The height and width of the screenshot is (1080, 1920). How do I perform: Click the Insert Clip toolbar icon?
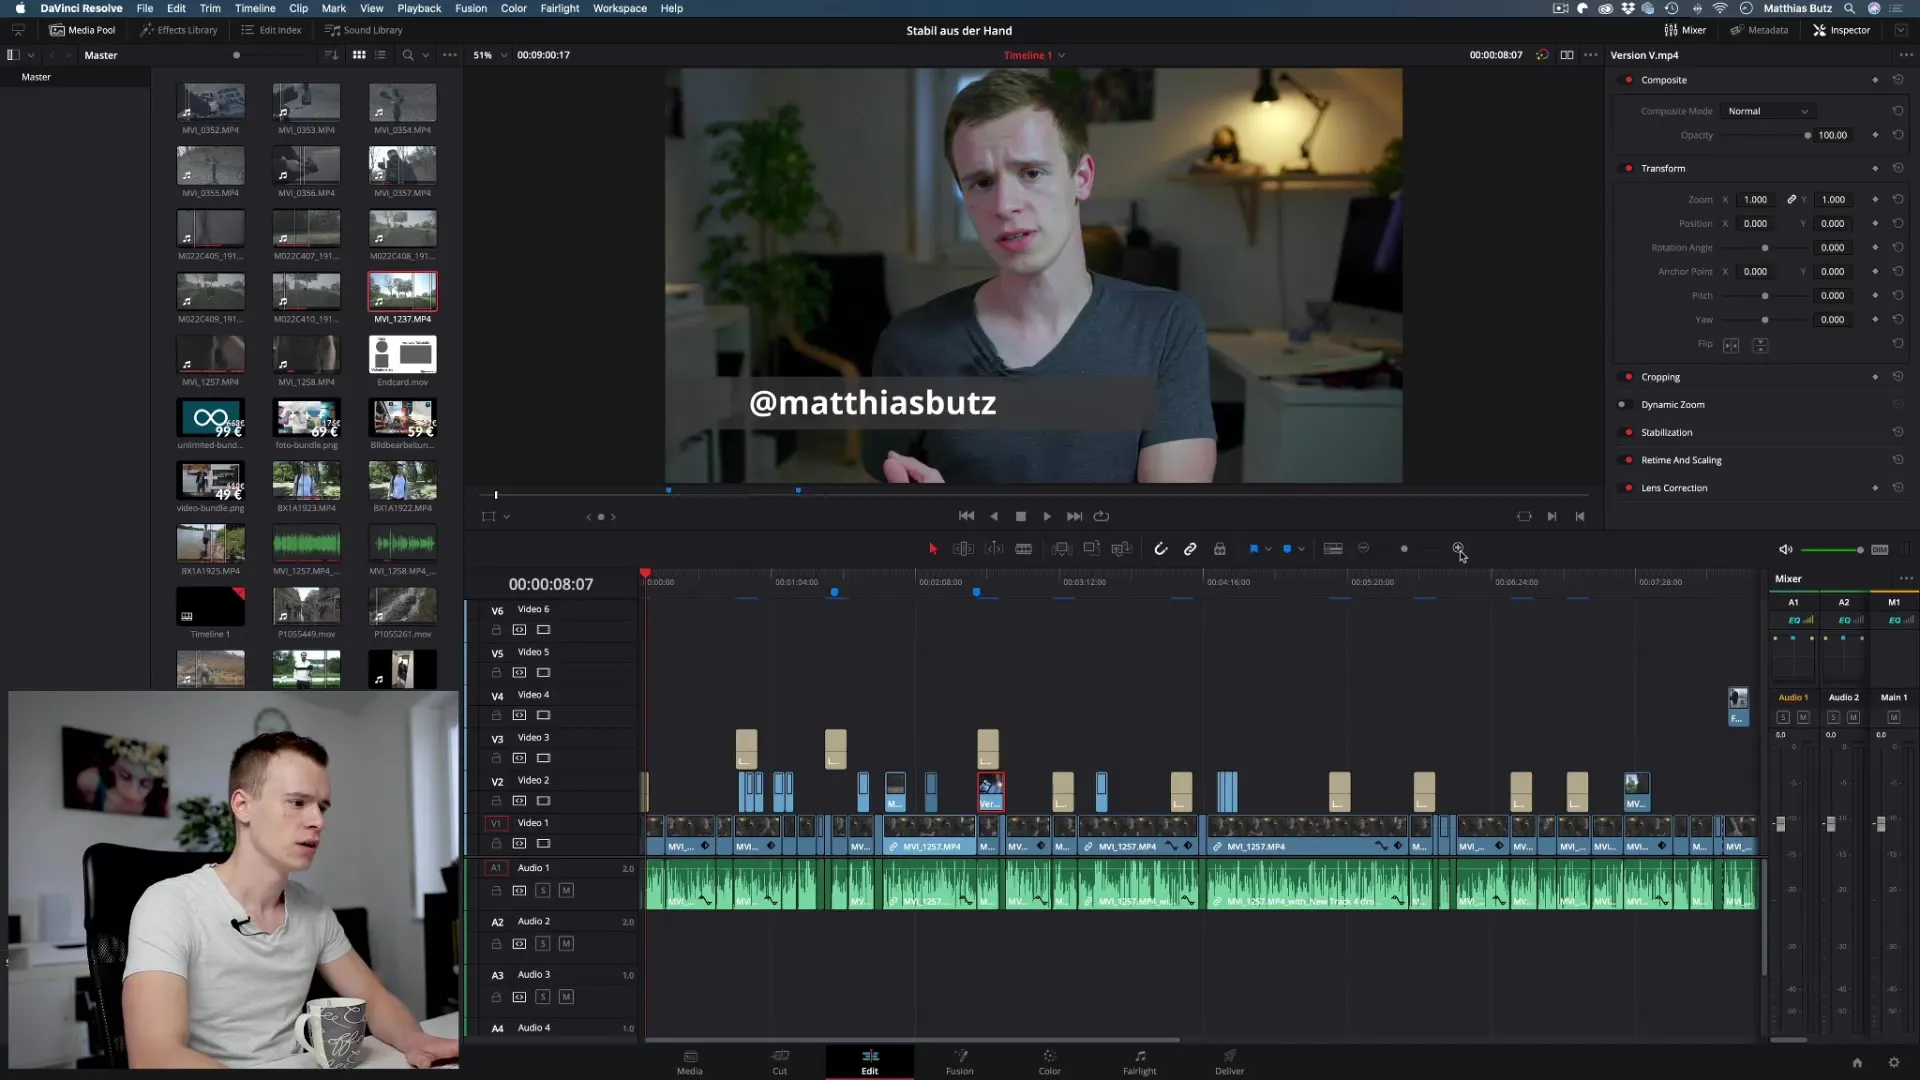[1062, 549]
